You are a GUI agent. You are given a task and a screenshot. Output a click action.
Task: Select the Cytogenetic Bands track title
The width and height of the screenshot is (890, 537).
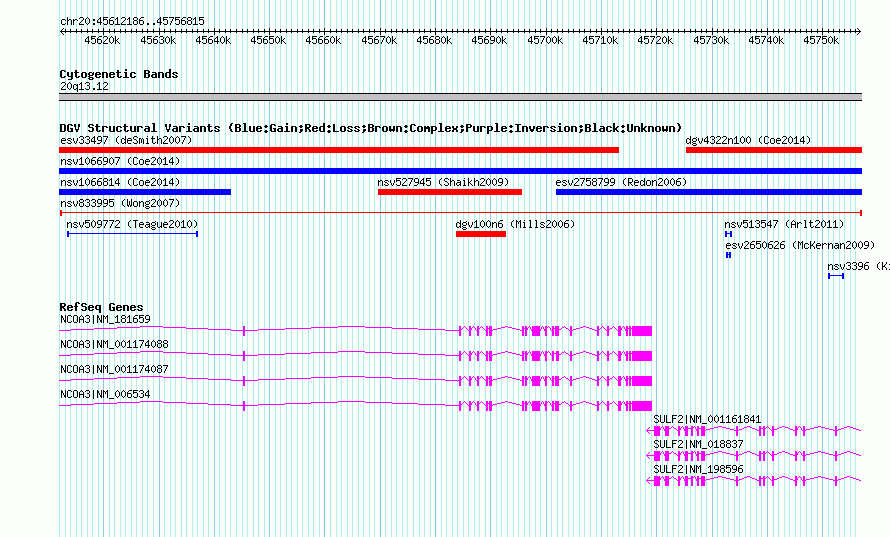pos(119,74)
